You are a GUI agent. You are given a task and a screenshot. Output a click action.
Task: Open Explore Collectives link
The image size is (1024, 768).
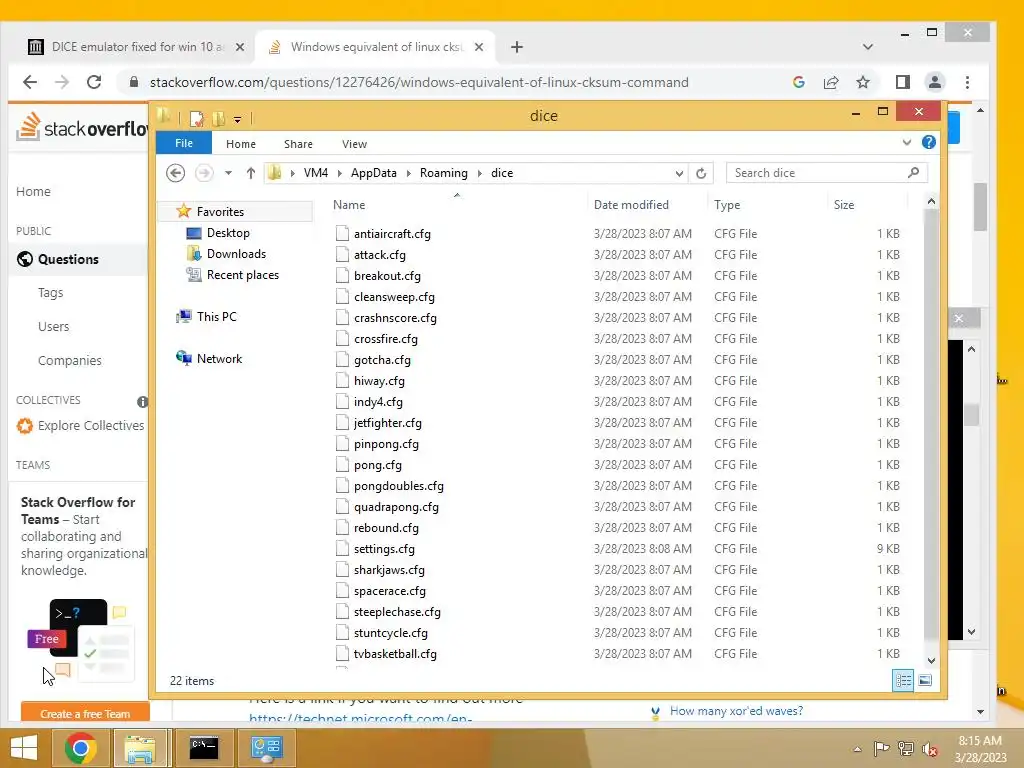[91, 426]
